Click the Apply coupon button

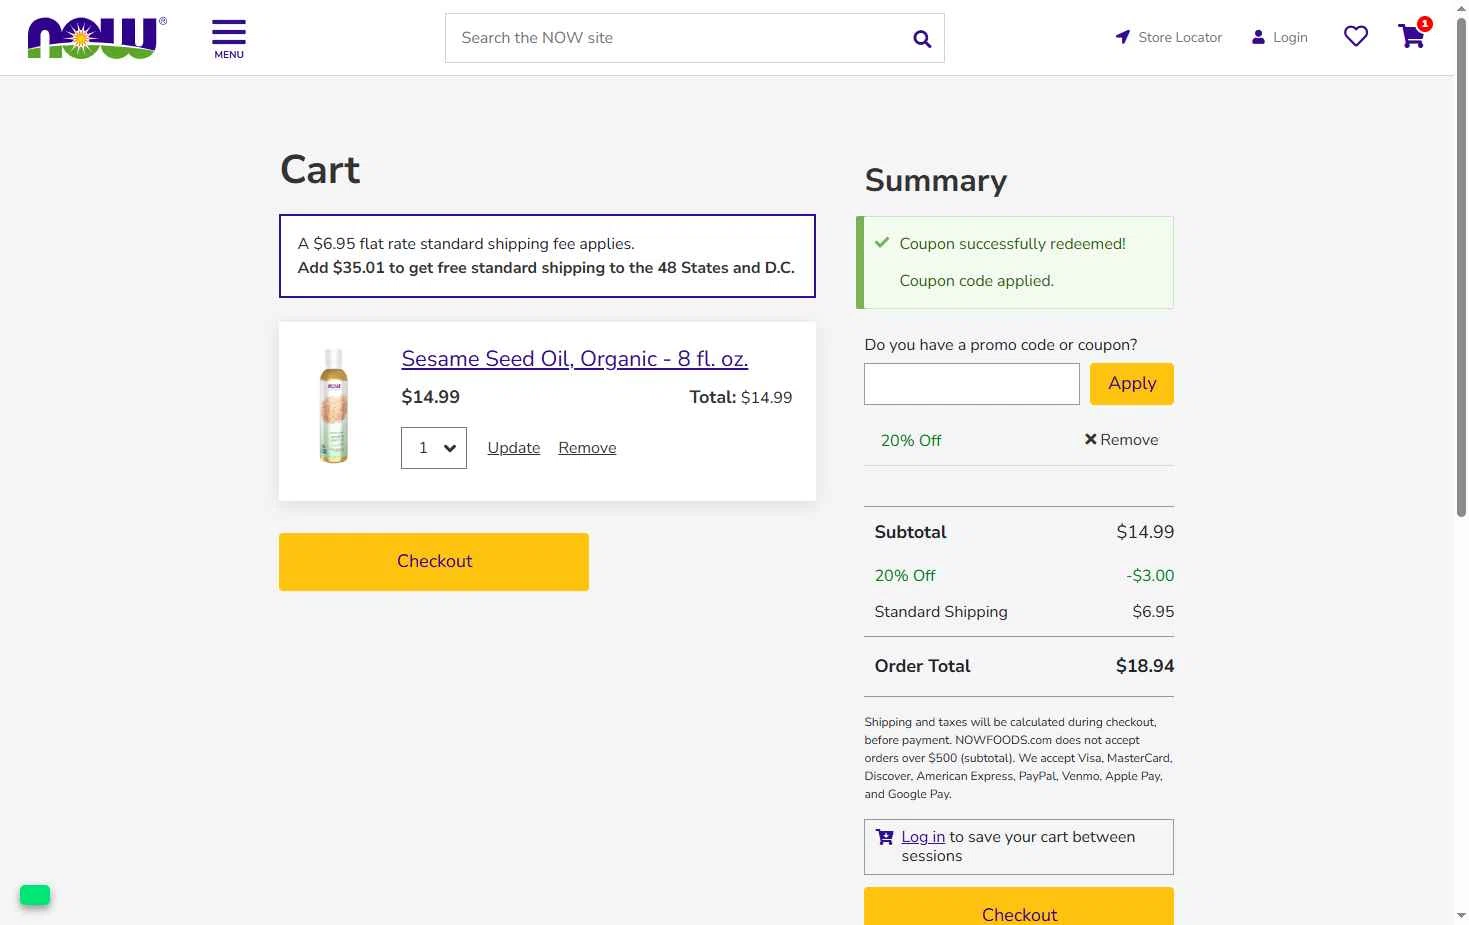[1132, 384]
